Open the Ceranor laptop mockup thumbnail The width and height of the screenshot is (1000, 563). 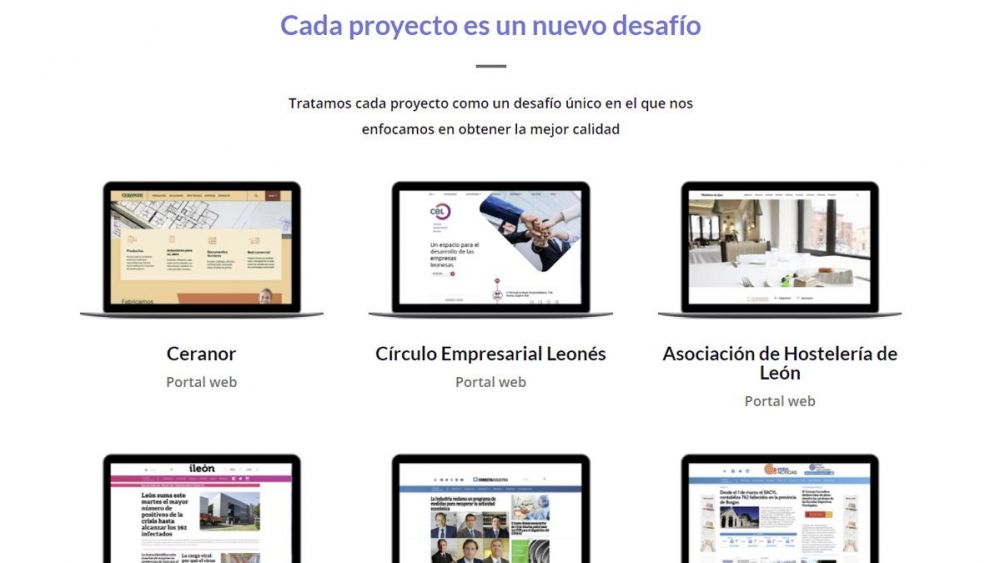[202, 250]
